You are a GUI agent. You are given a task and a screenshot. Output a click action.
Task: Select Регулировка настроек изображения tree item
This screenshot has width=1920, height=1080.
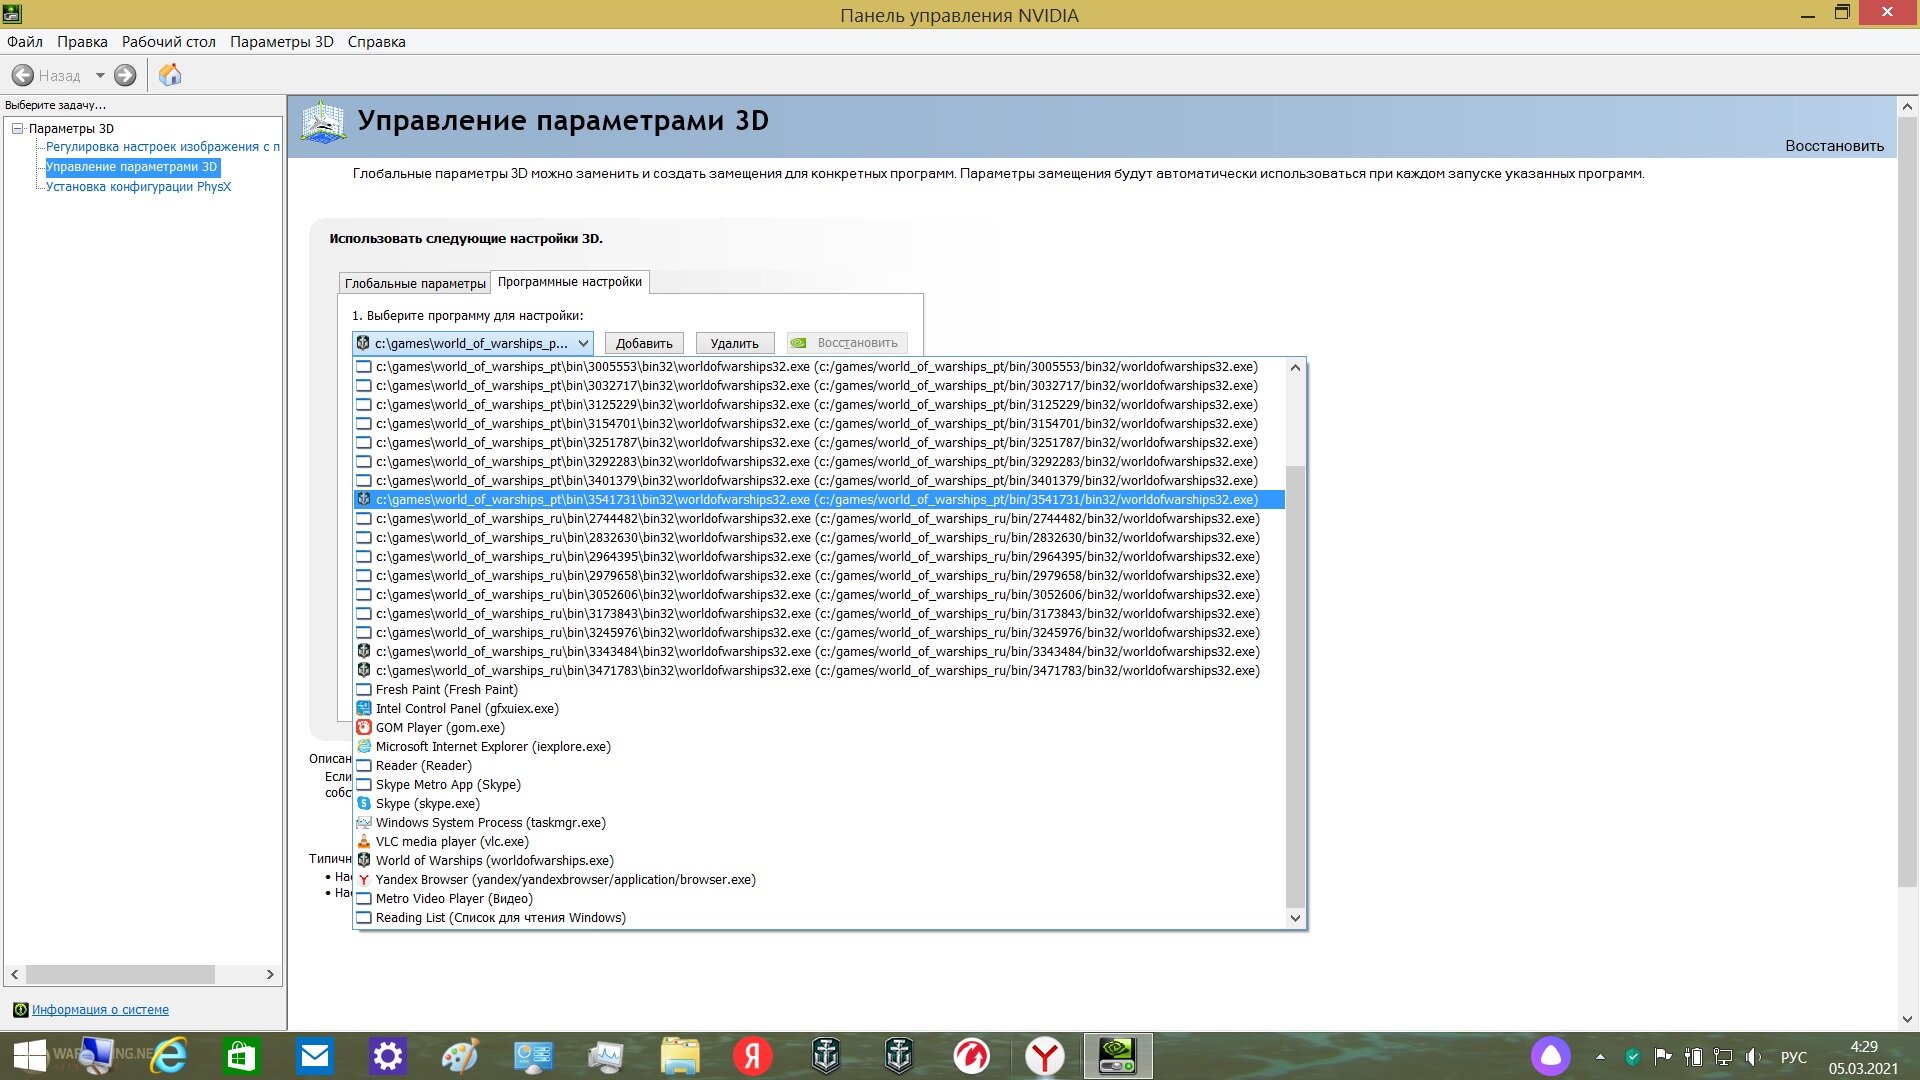pyautogui.click(x=163, y=147)
